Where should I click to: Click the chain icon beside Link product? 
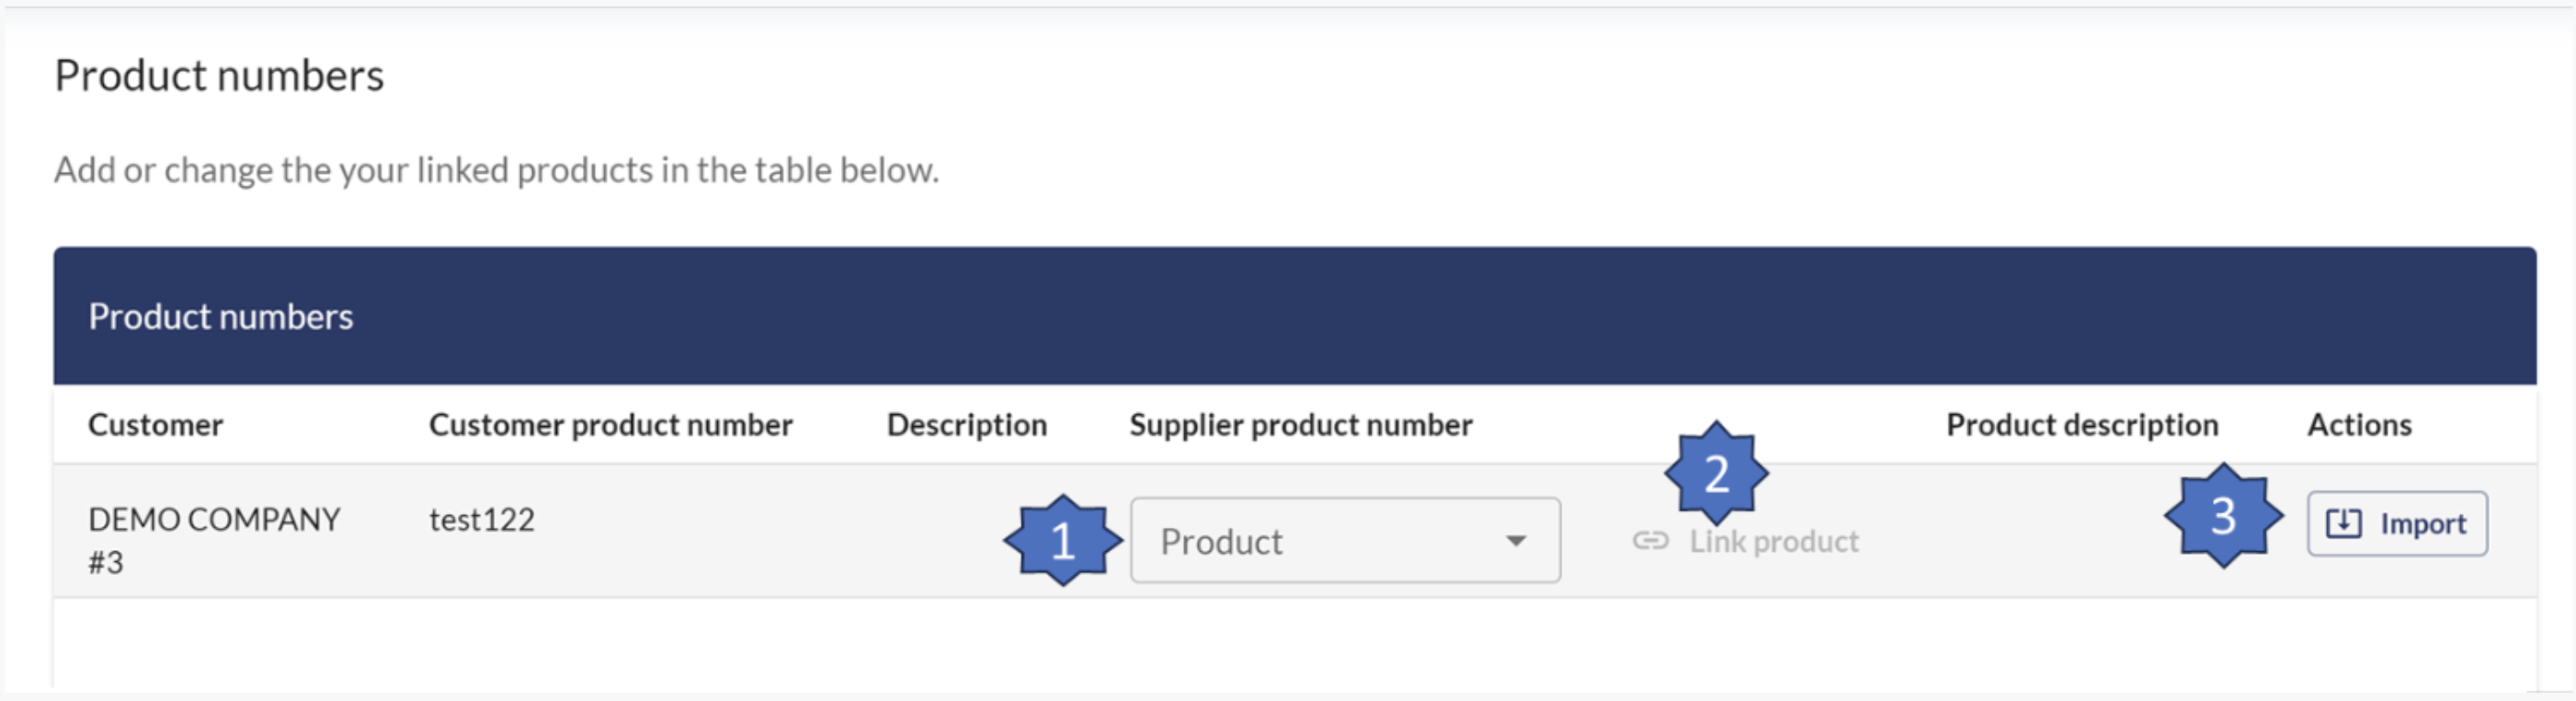coord(1650,541)
